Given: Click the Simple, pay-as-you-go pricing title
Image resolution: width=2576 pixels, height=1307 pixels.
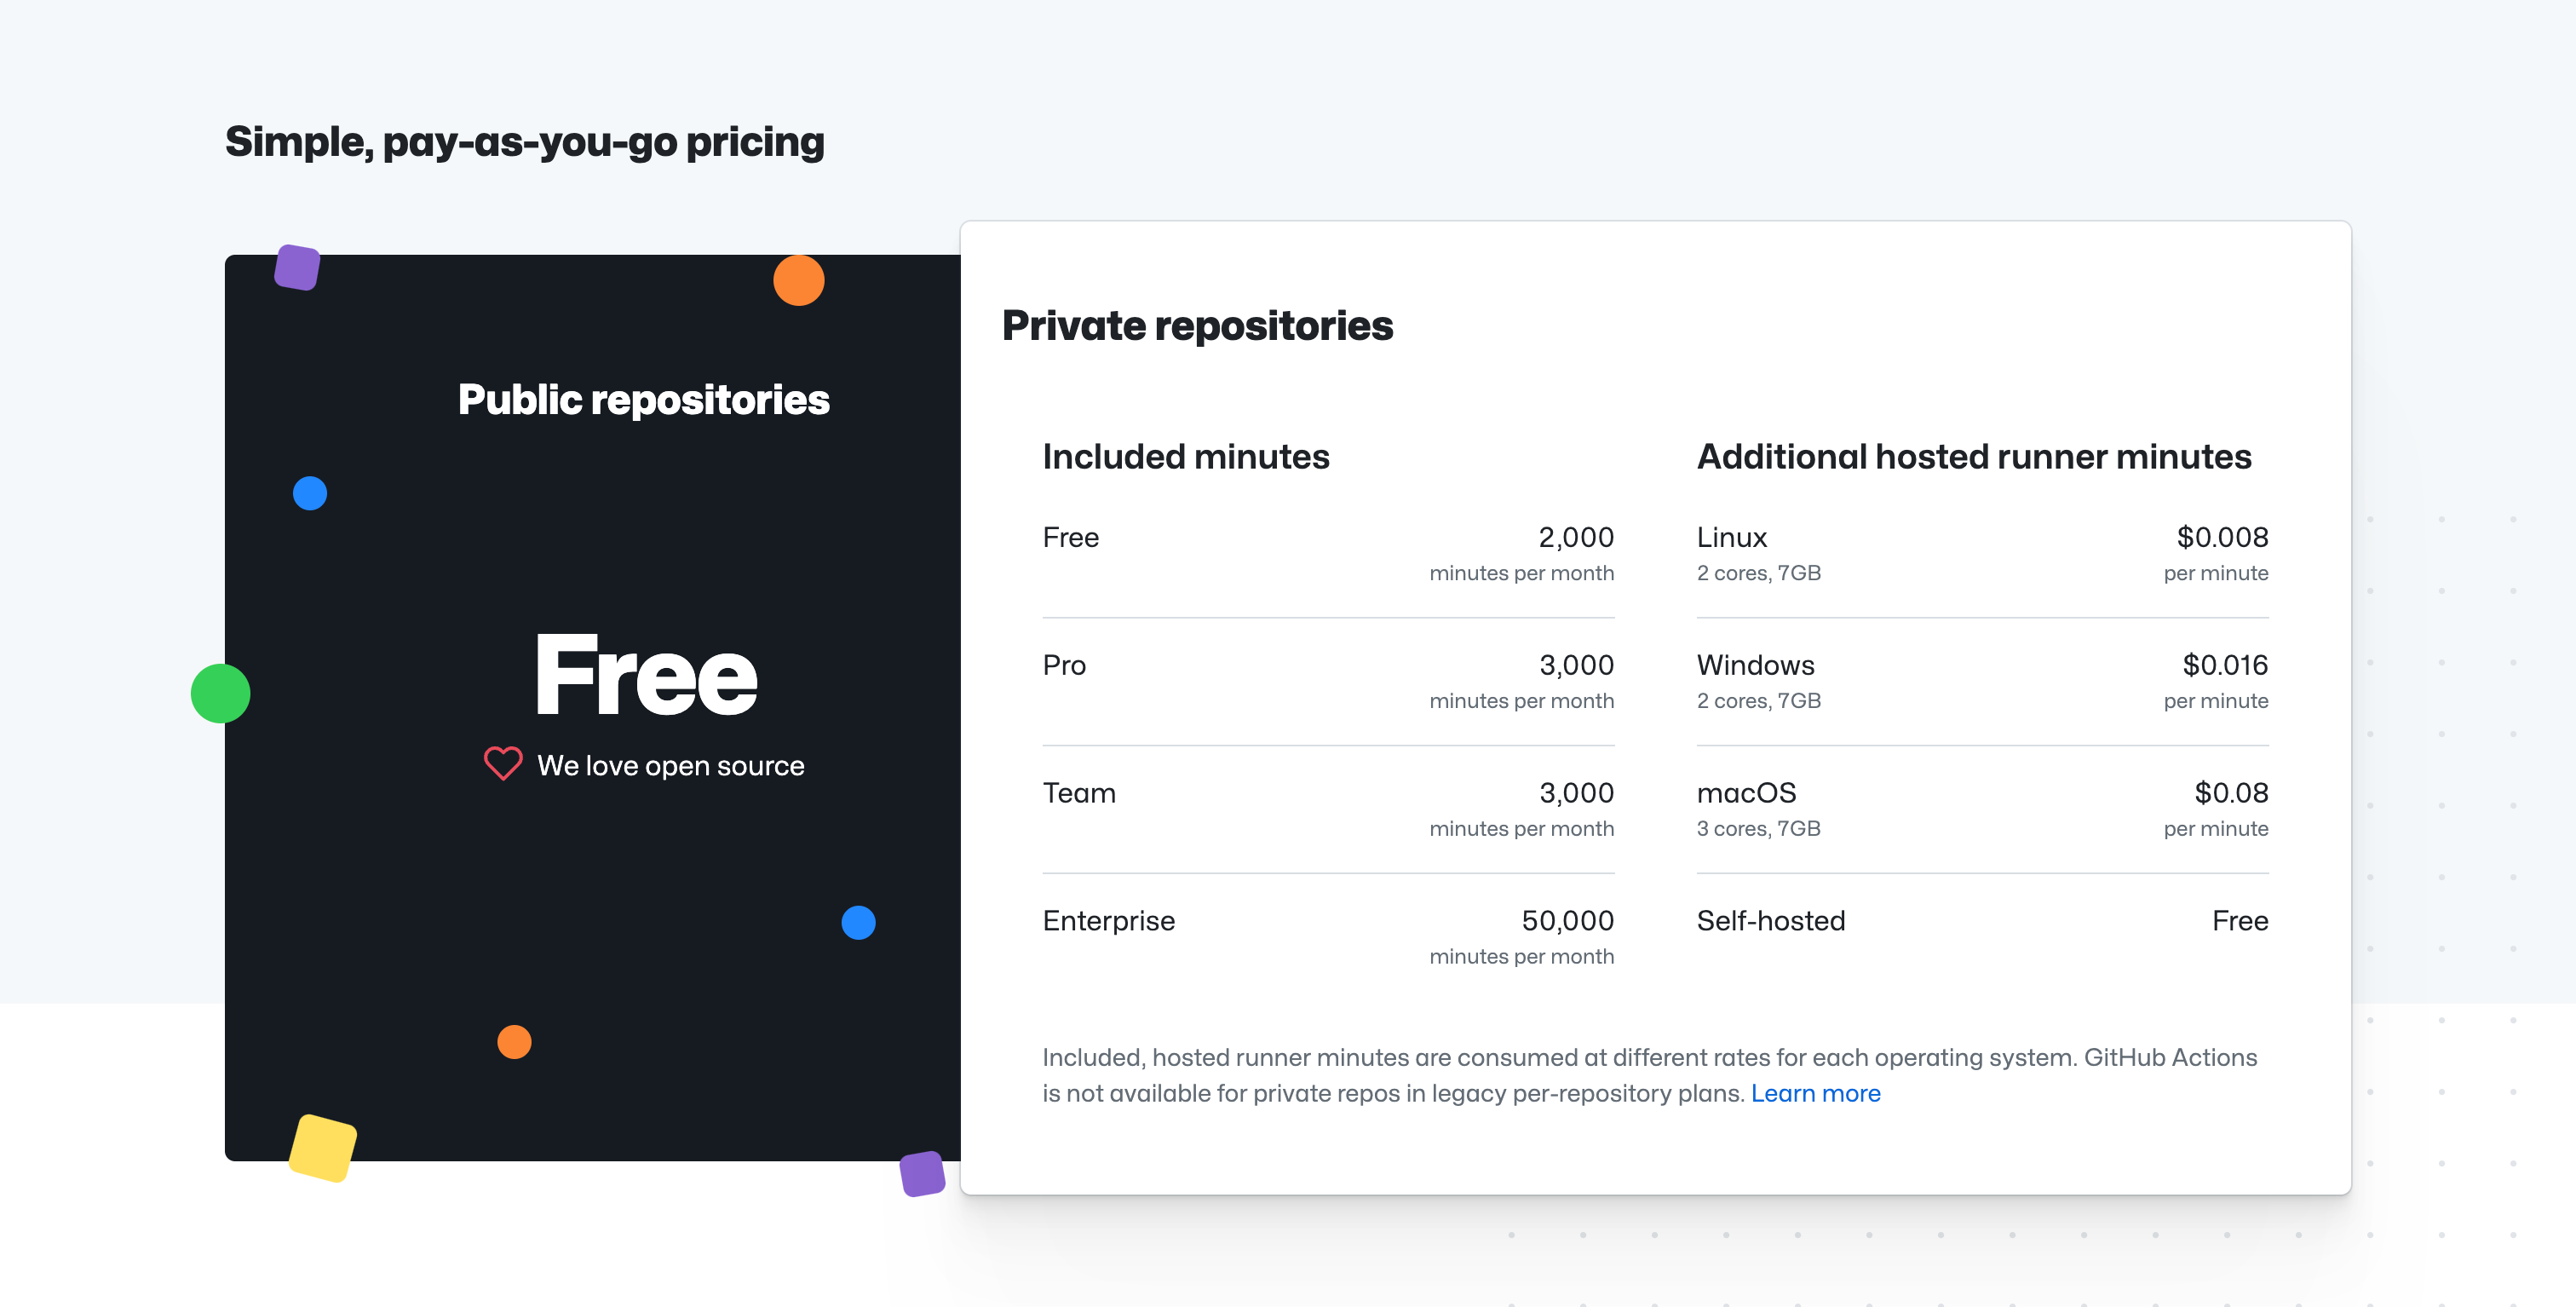Looking at the screenshot, I should pos(524,142).
